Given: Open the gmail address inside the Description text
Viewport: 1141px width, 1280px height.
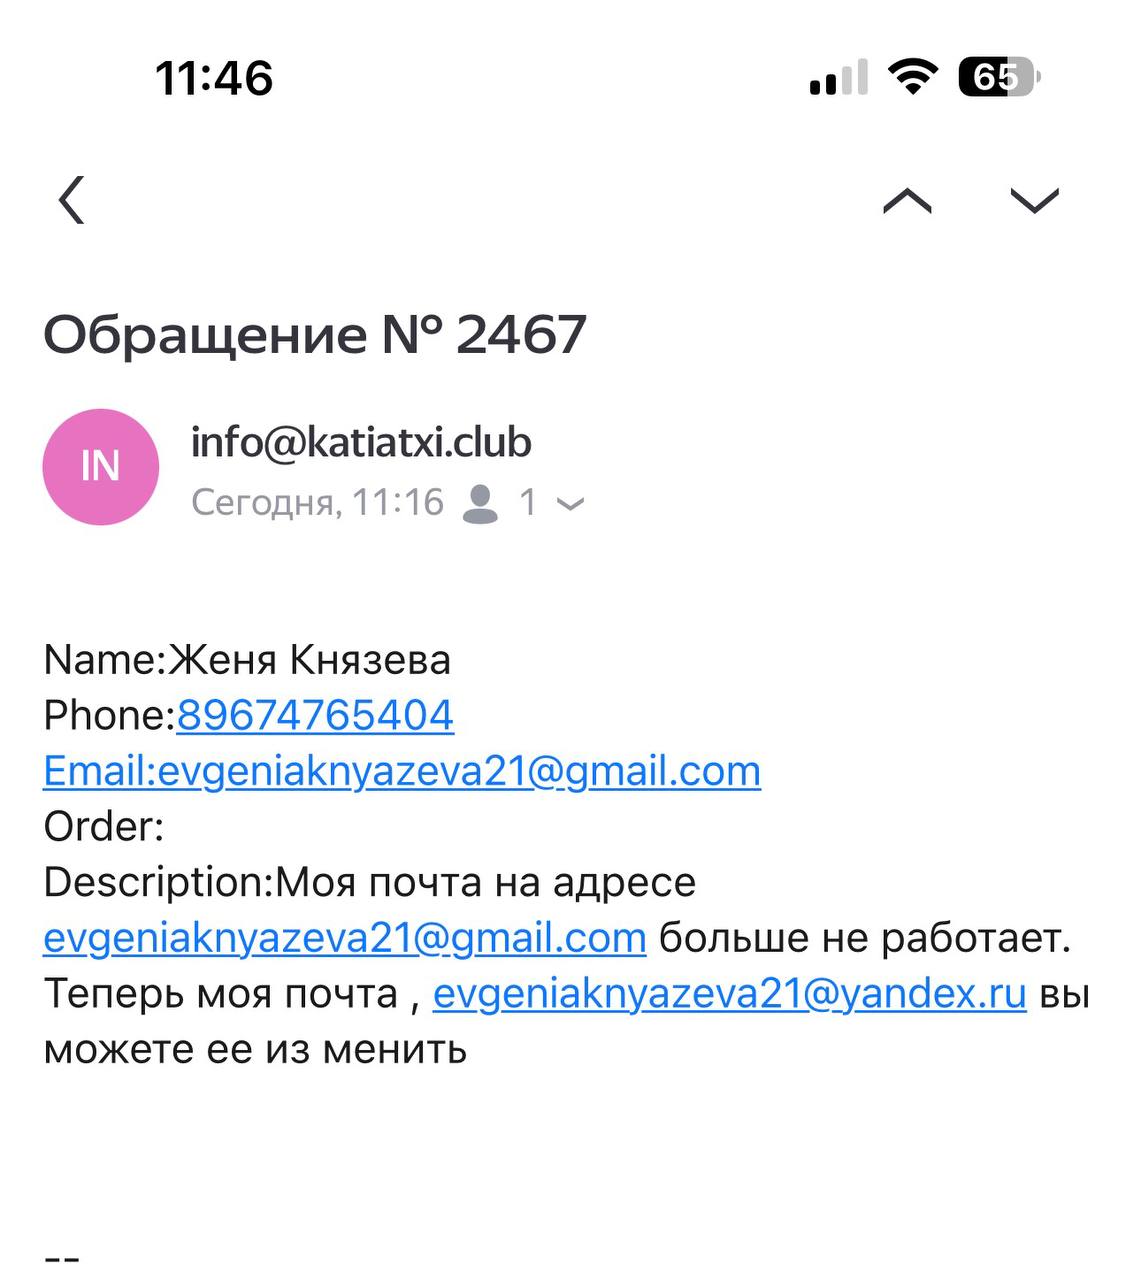Looking at the screenshot, I should pos(345,938).
